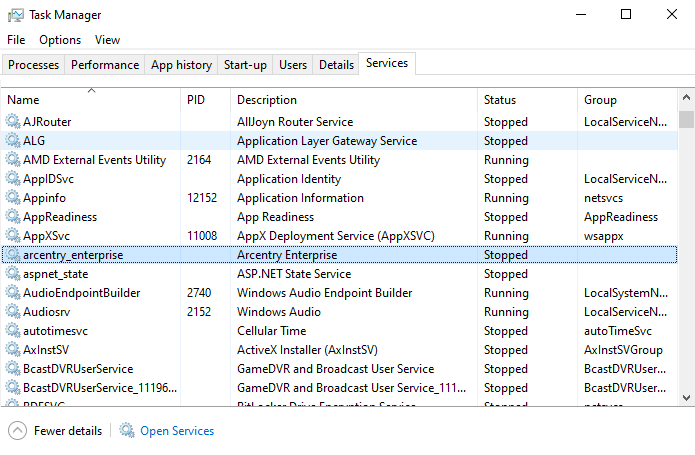Open the Options menu

60,40
